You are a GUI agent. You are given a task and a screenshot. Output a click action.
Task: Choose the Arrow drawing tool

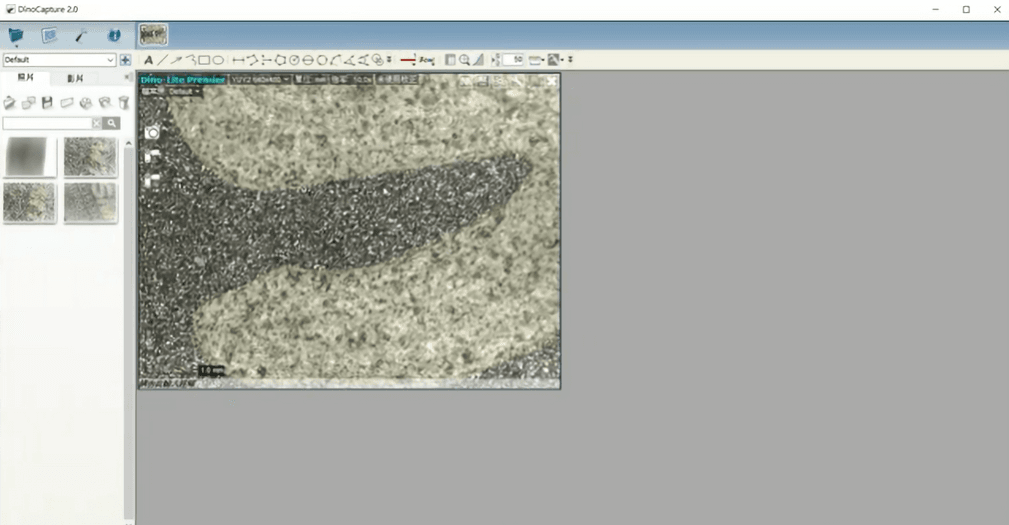click(x=176, y=60)
